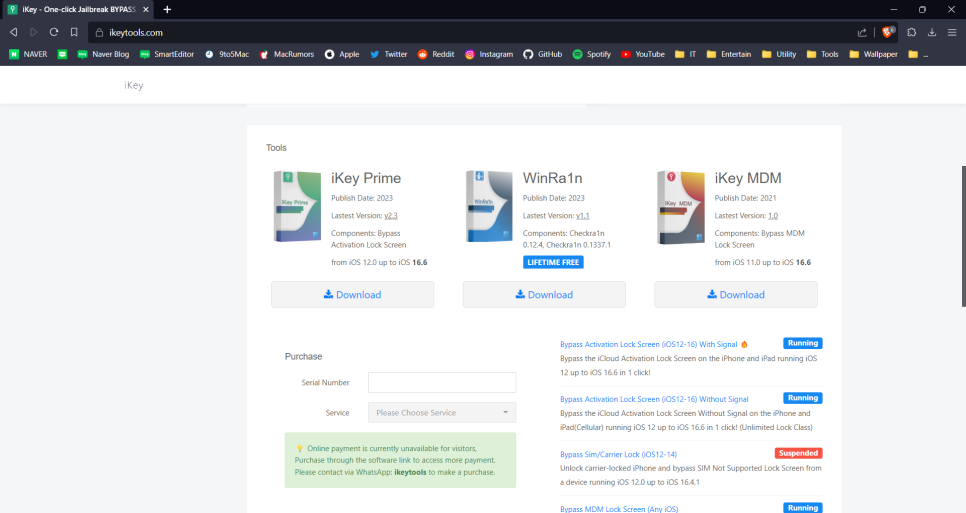This screenshot has width=966, height=513.
Task: Bookmark this page with bookmark icon
Action: 74,32
